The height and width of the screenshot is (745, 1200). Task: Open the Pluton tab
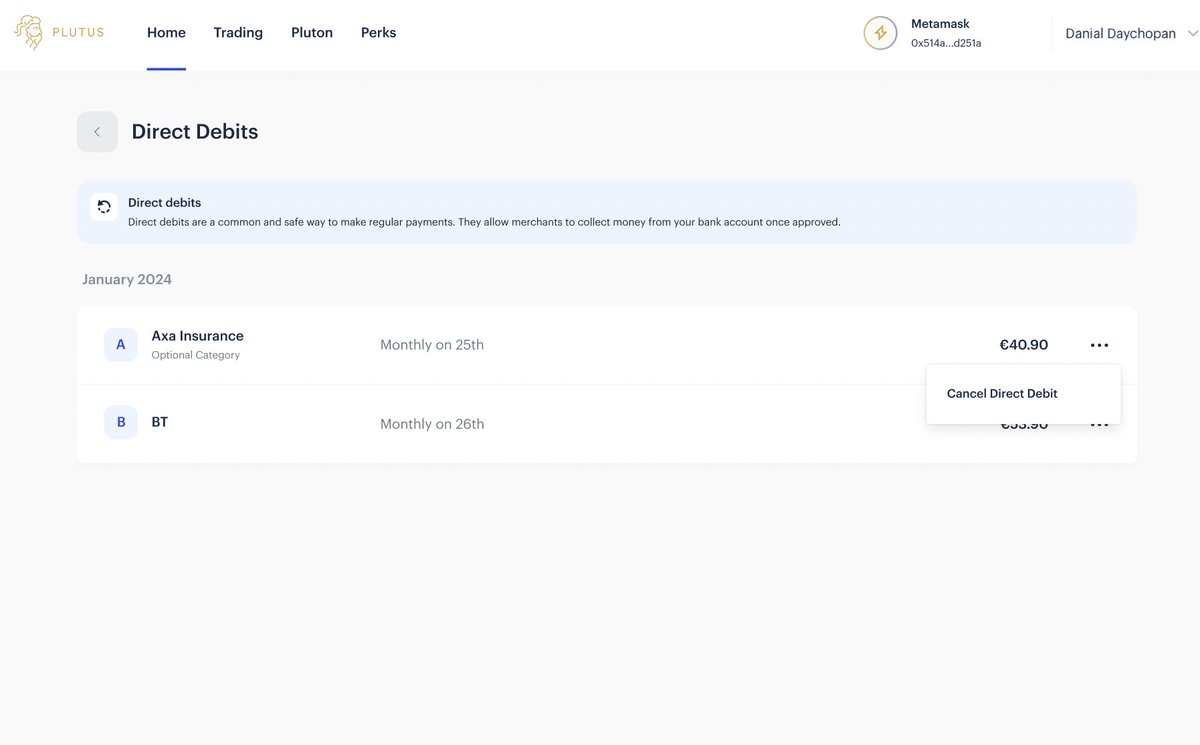coord(312,33)
